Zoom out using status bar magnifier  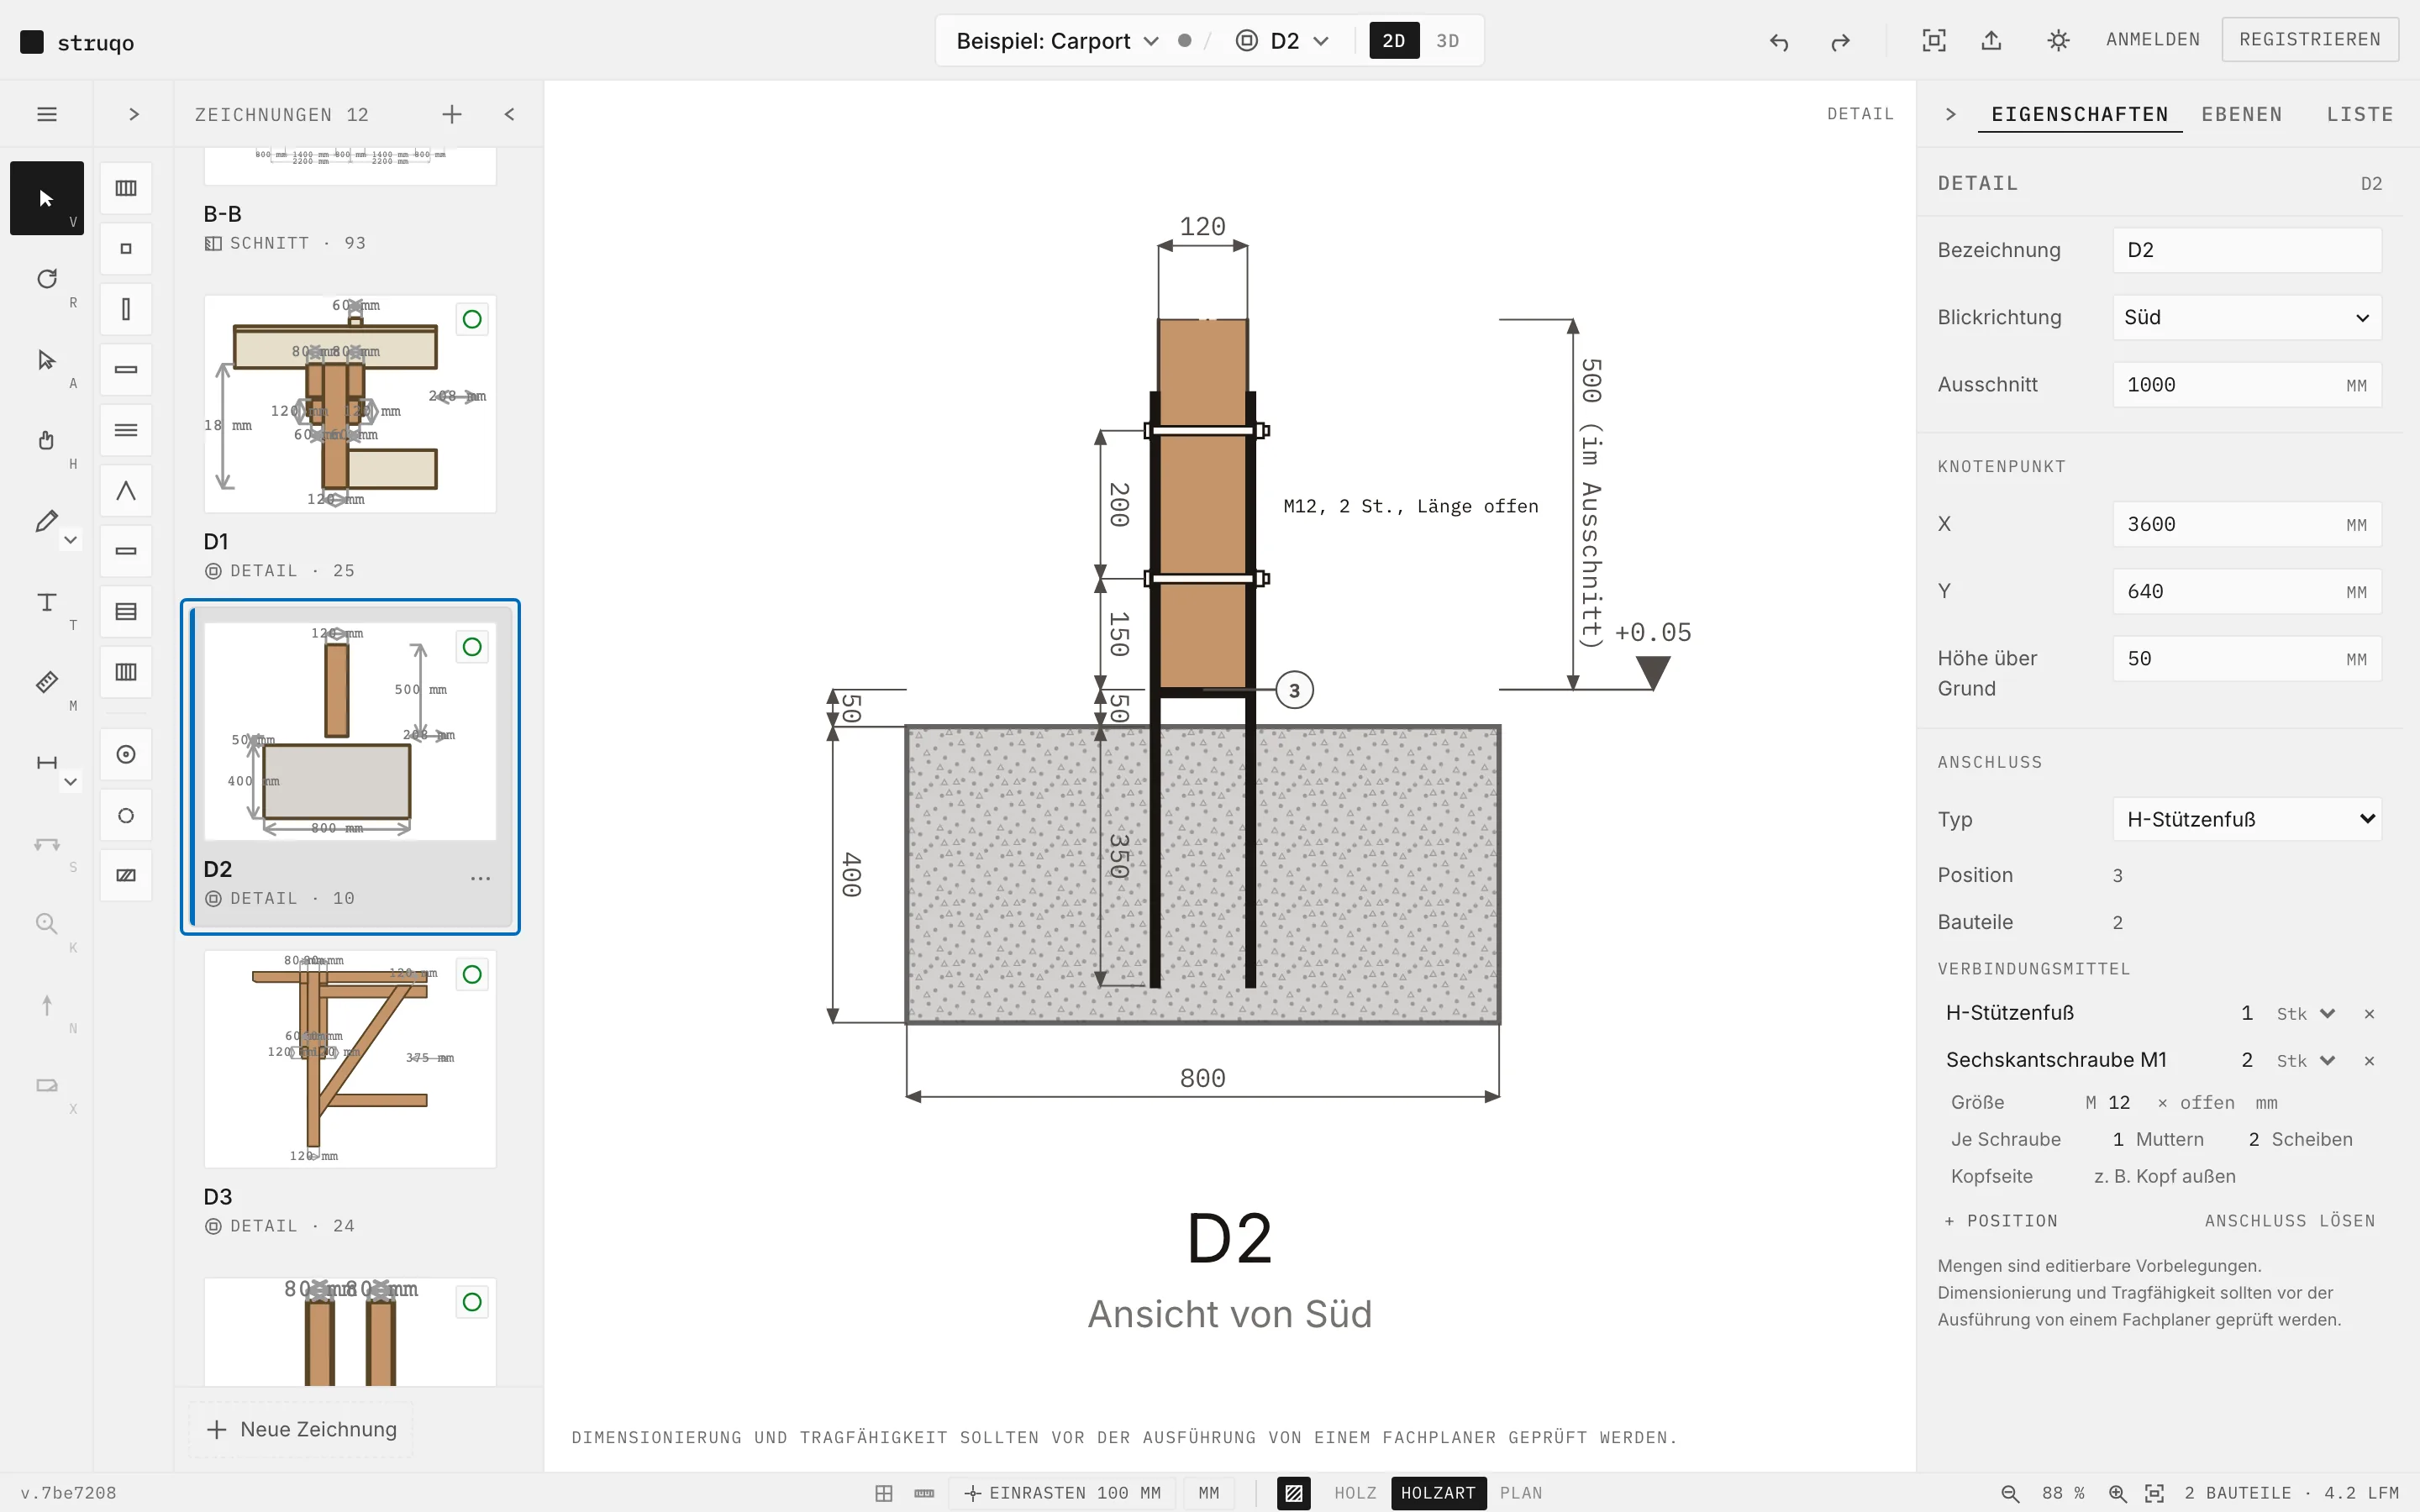2010,1493
